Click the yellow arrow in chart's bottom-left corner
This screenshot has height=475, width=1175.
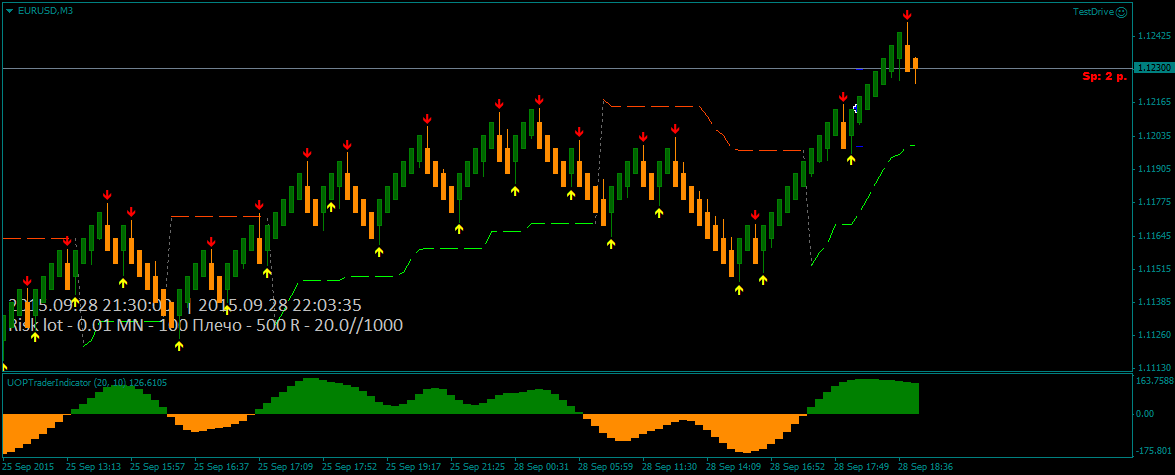[4, 367]
